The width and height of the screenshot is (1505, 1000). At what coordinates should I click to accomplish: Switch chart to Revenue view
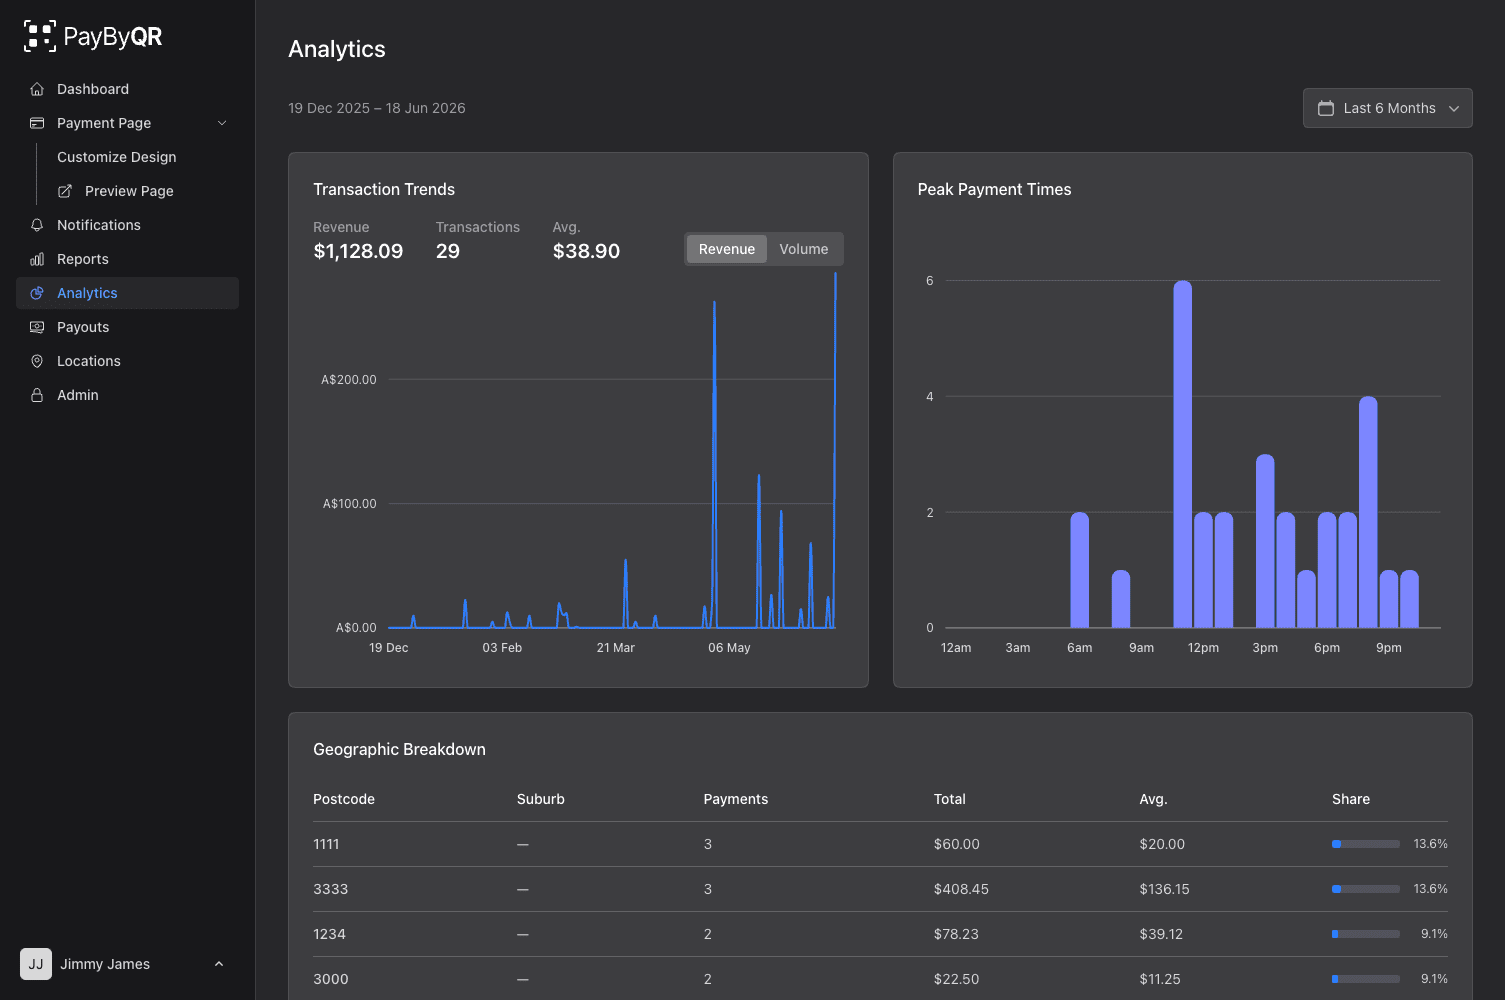pos(727,249)
